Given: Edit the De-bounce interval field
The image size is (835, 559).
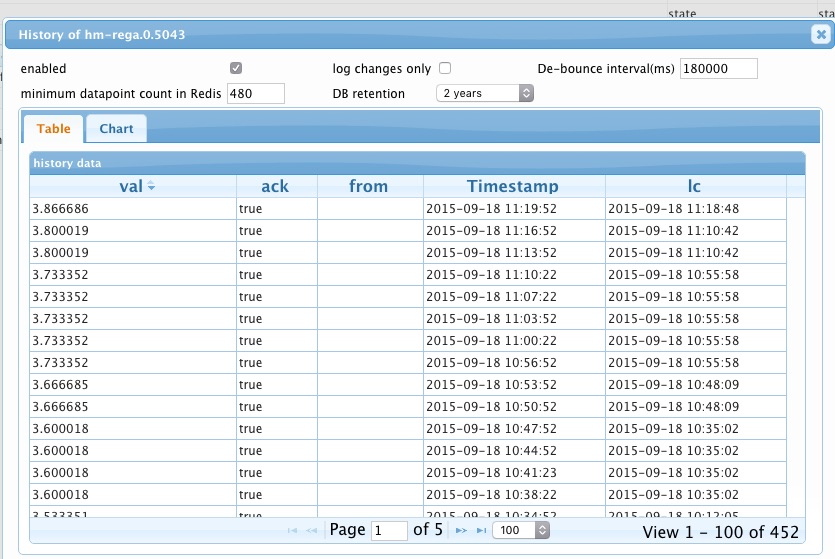Looking at the screenshot, I should [x=718, y=69].
